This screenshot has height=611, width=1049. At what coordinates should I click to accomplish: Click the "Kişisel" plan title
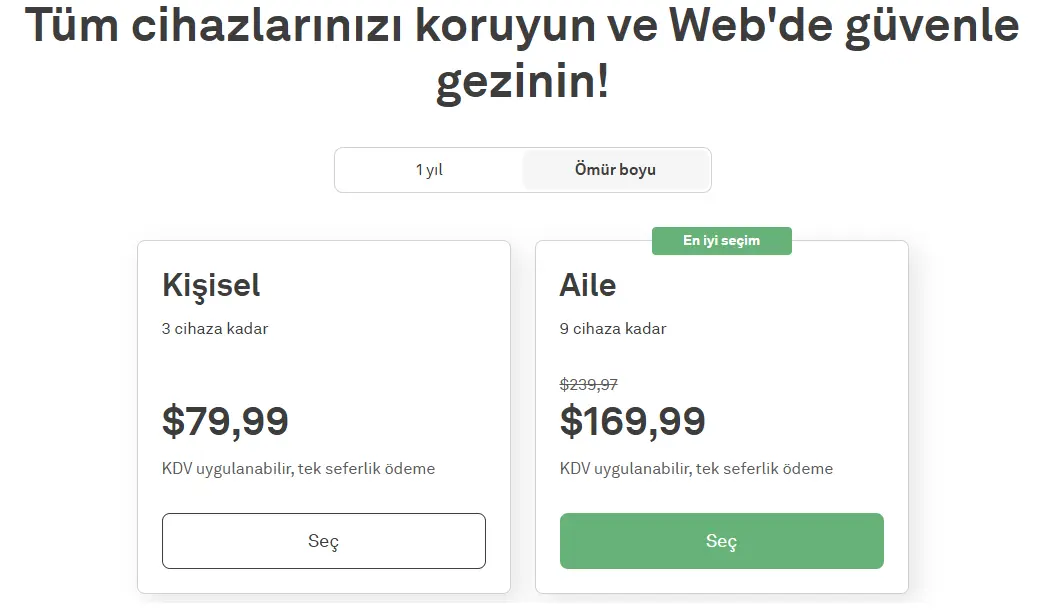coord(211,285)
